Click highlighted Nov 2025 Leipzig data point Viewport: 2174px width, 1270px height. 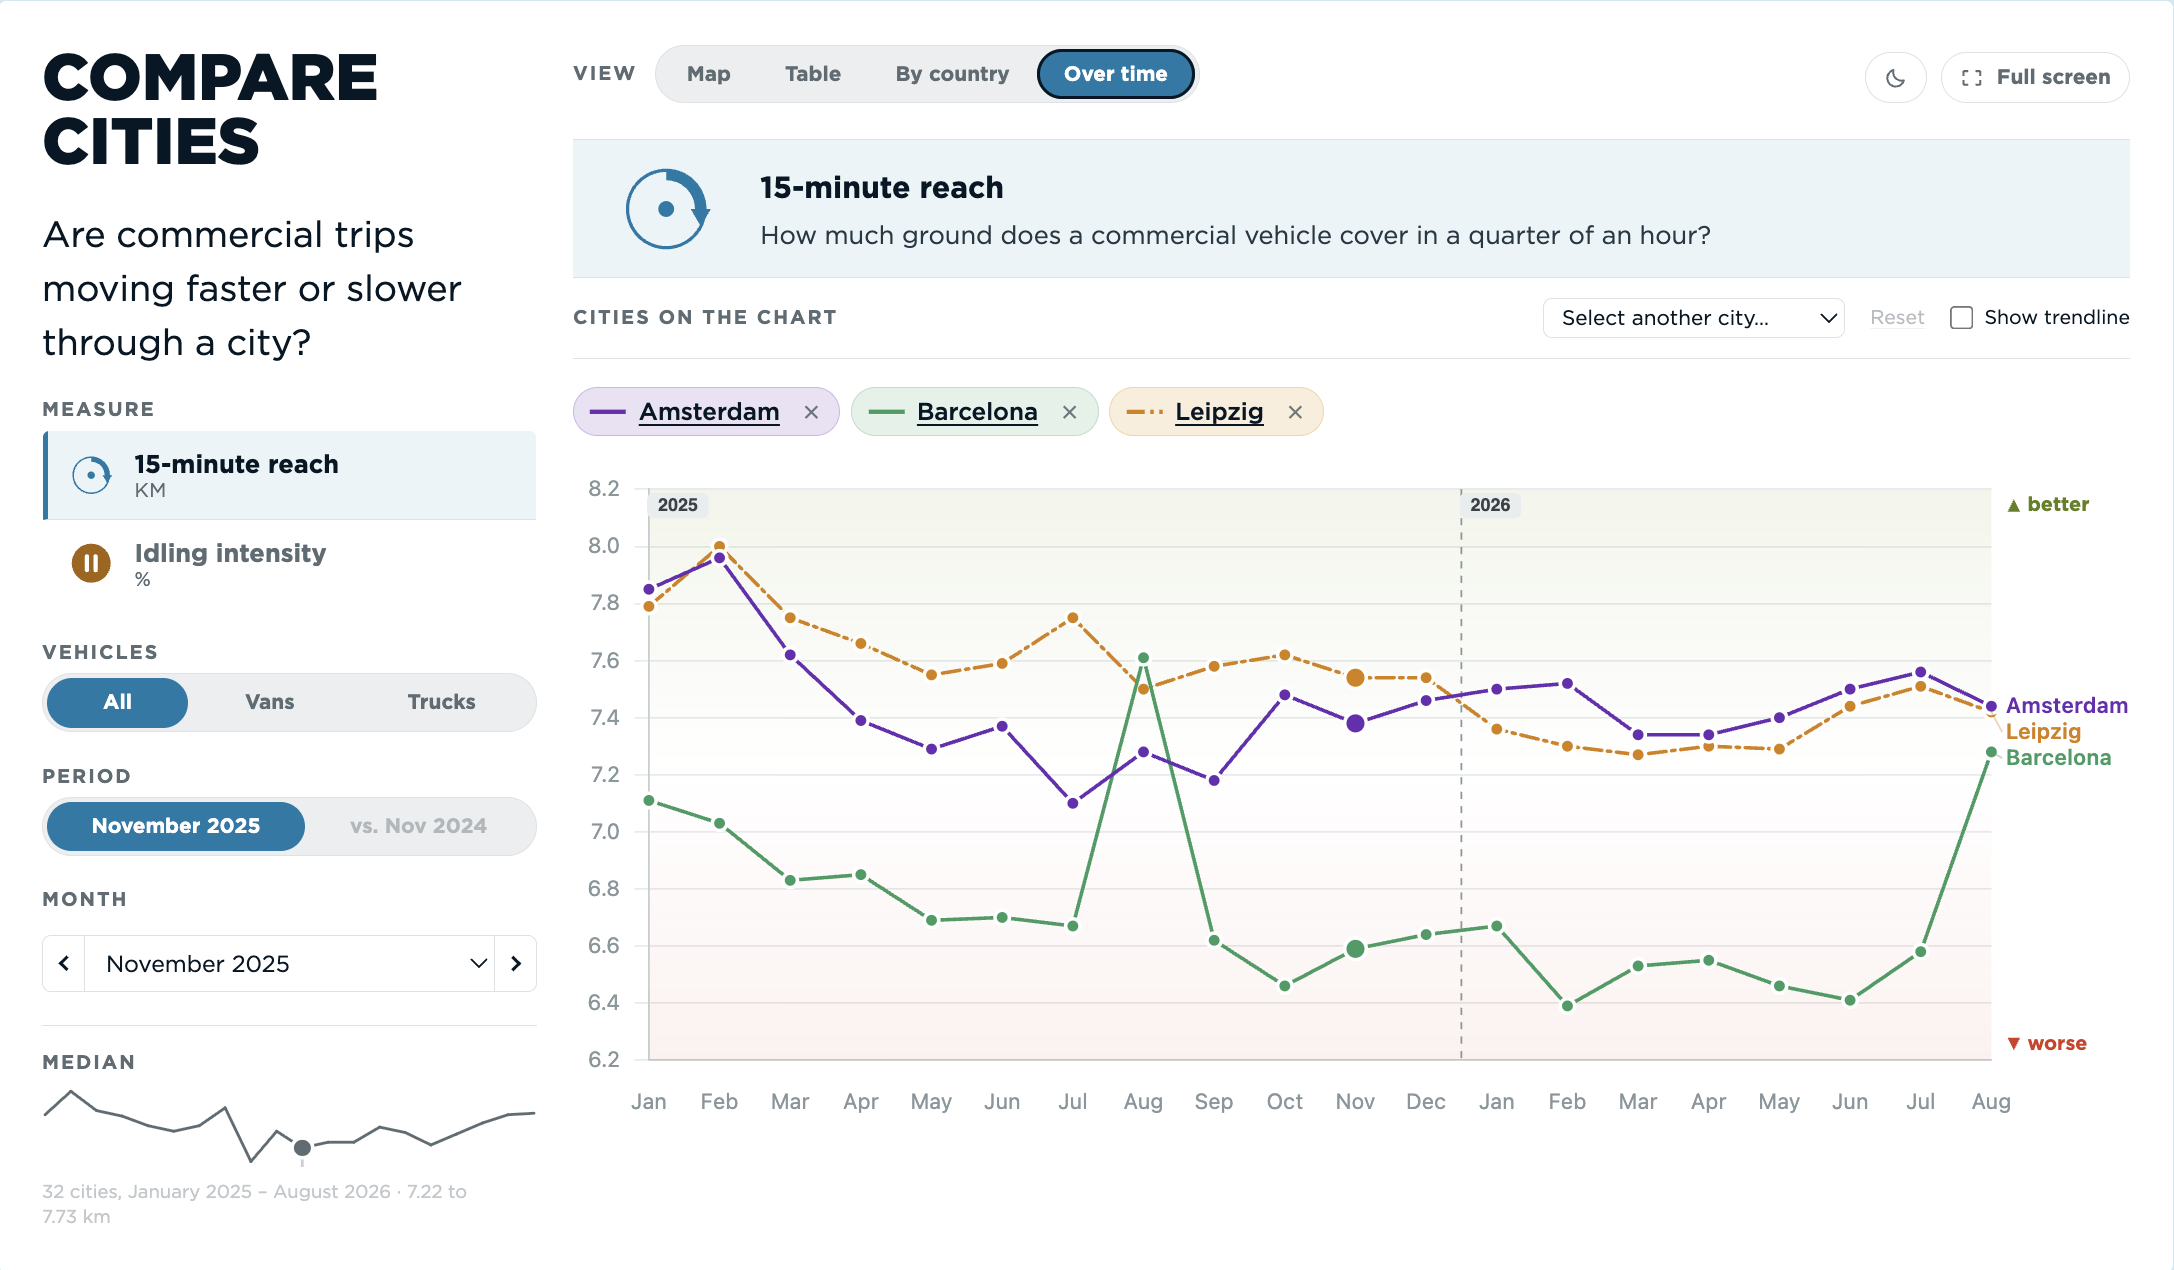(1355, 678)
